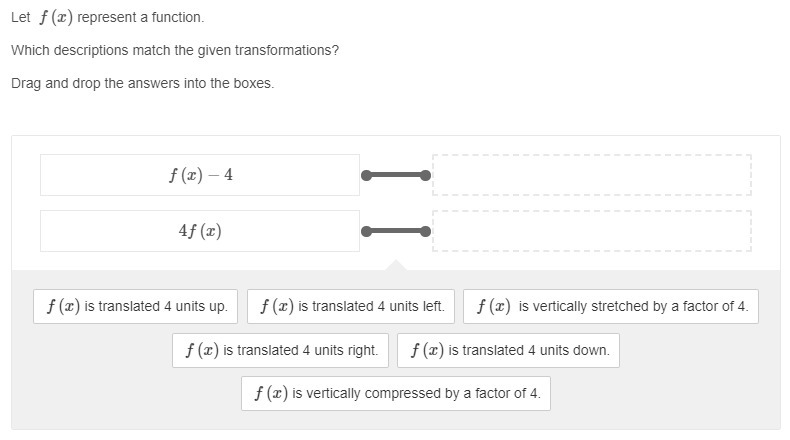Select 'vertically stretched by a factor of 4' tile
The width and height of the screenshot is (790, 440).
pyautogui.click(x=611, y=306)
